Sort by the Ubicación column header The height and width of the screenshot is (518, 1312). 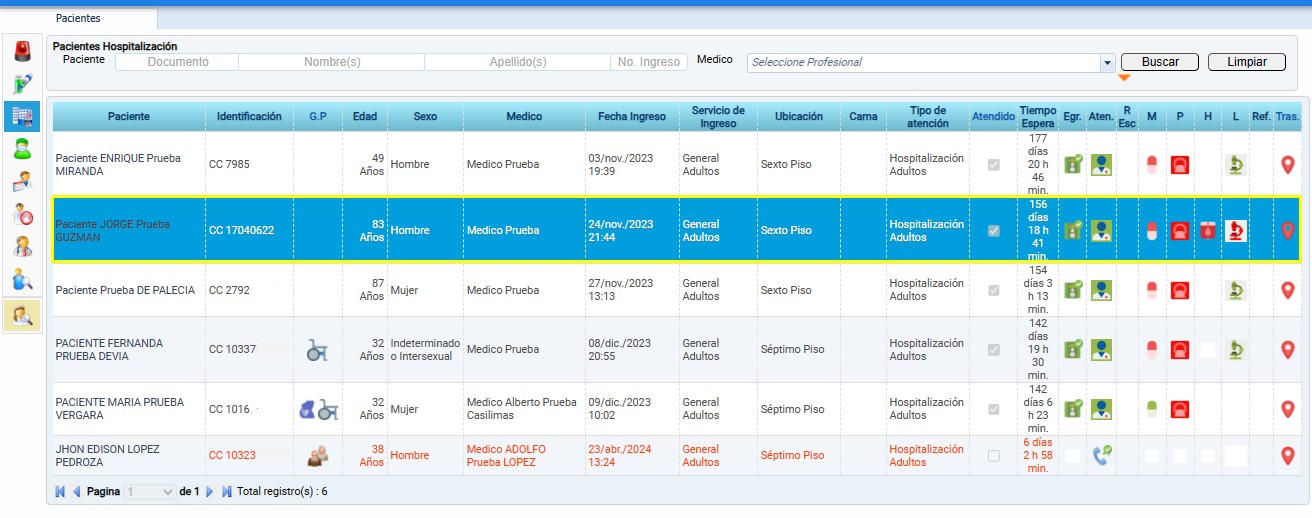(x=799, y=117)
